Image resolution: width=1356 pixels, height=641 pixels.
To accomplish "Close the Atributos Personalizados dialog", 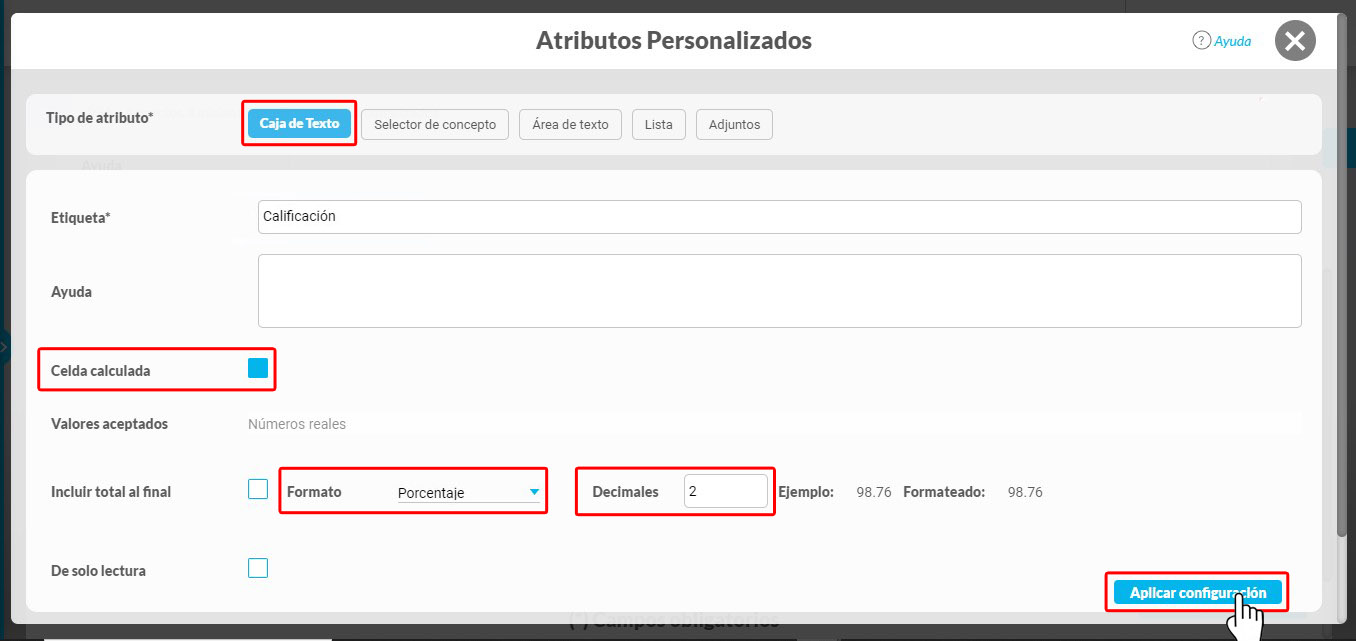I will [1295, 41].
